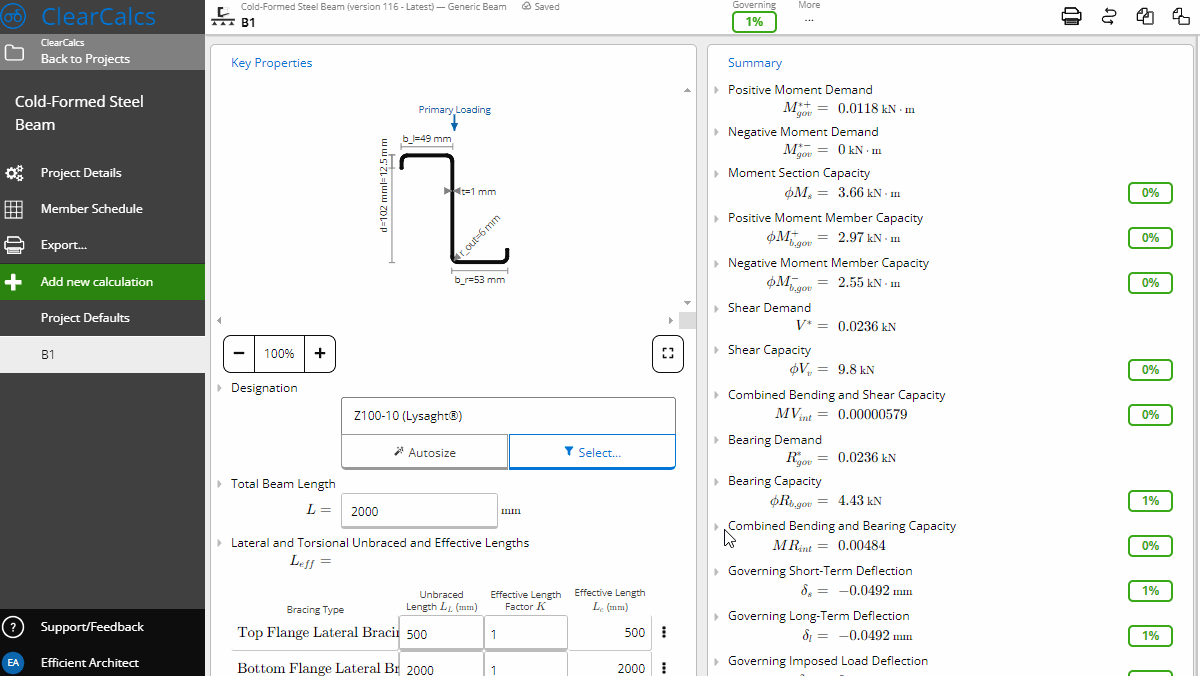Image resolution: width=1200 pixels, height=676 pixels.
Task: Click the Back to Projects folder icon
Action: [x=15, y=52]
